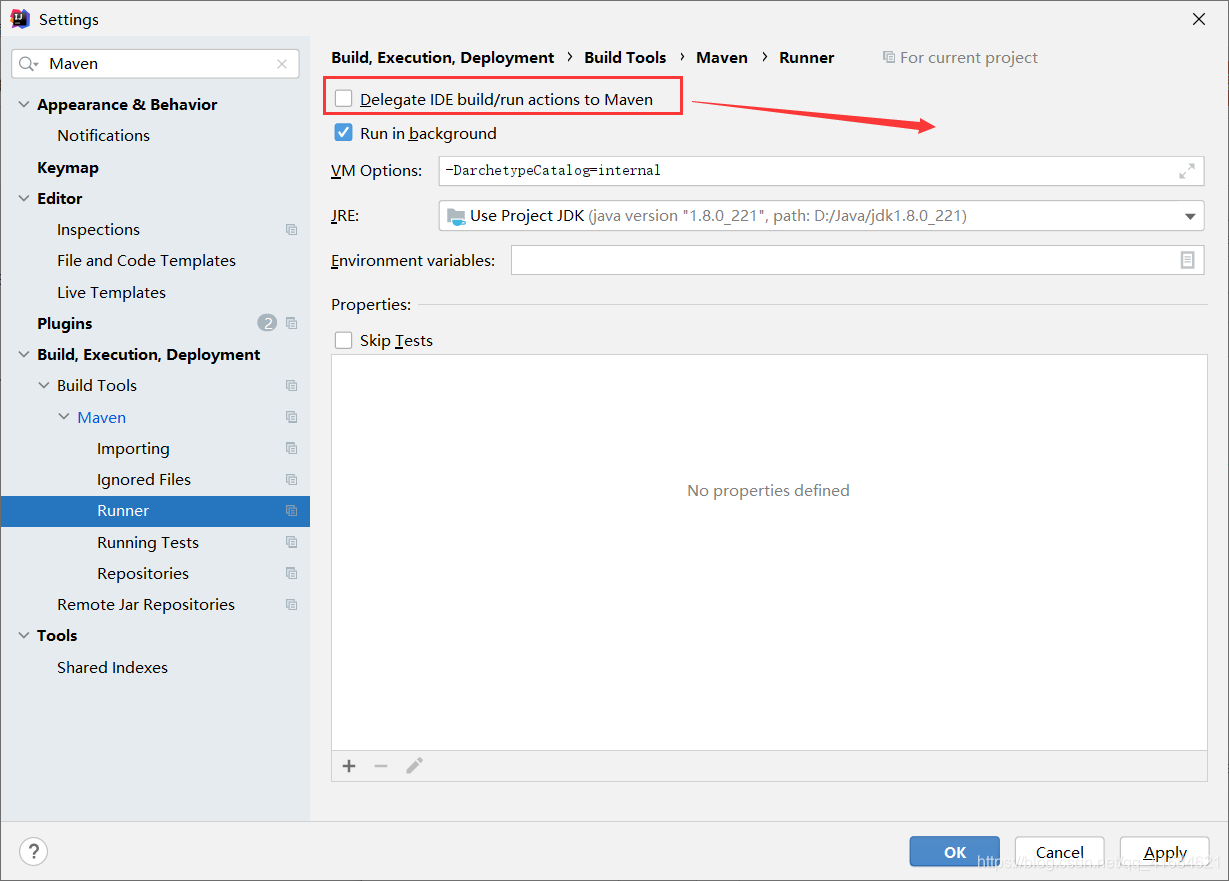Click OK button
The height and width of the screenshot is (881, 1229).
click(x=955, y=852)
